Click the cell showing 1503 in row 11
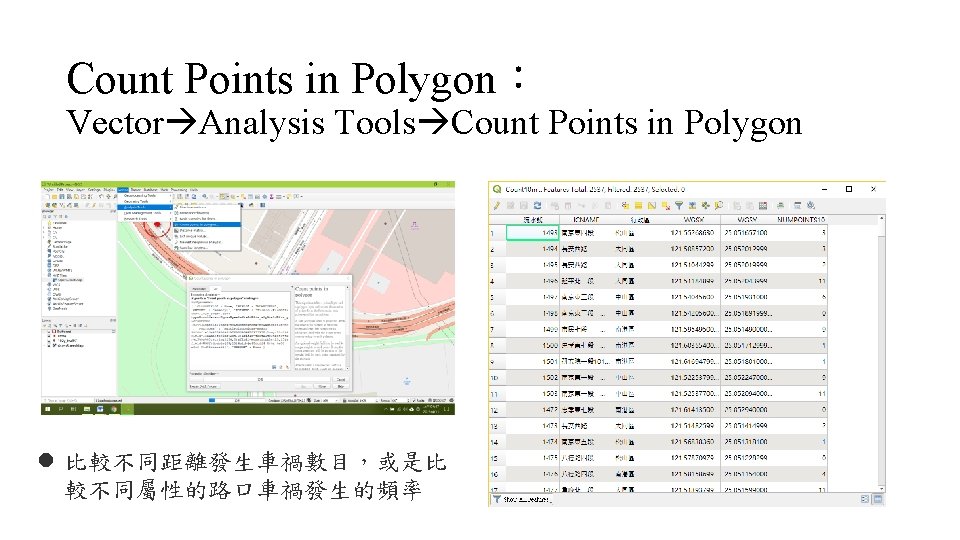Viewport: 960px width, 540px height. point(533,394)
